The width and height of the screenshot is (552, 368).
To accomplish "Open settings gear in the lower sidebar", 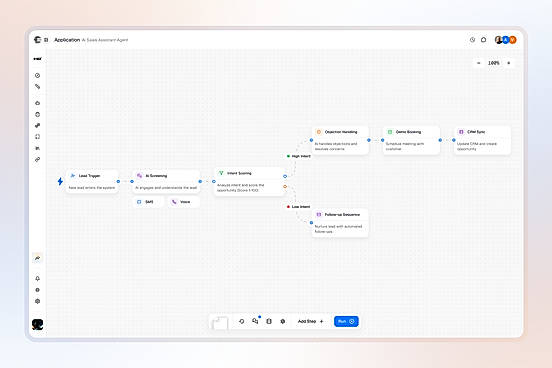I will coord(38,301).
